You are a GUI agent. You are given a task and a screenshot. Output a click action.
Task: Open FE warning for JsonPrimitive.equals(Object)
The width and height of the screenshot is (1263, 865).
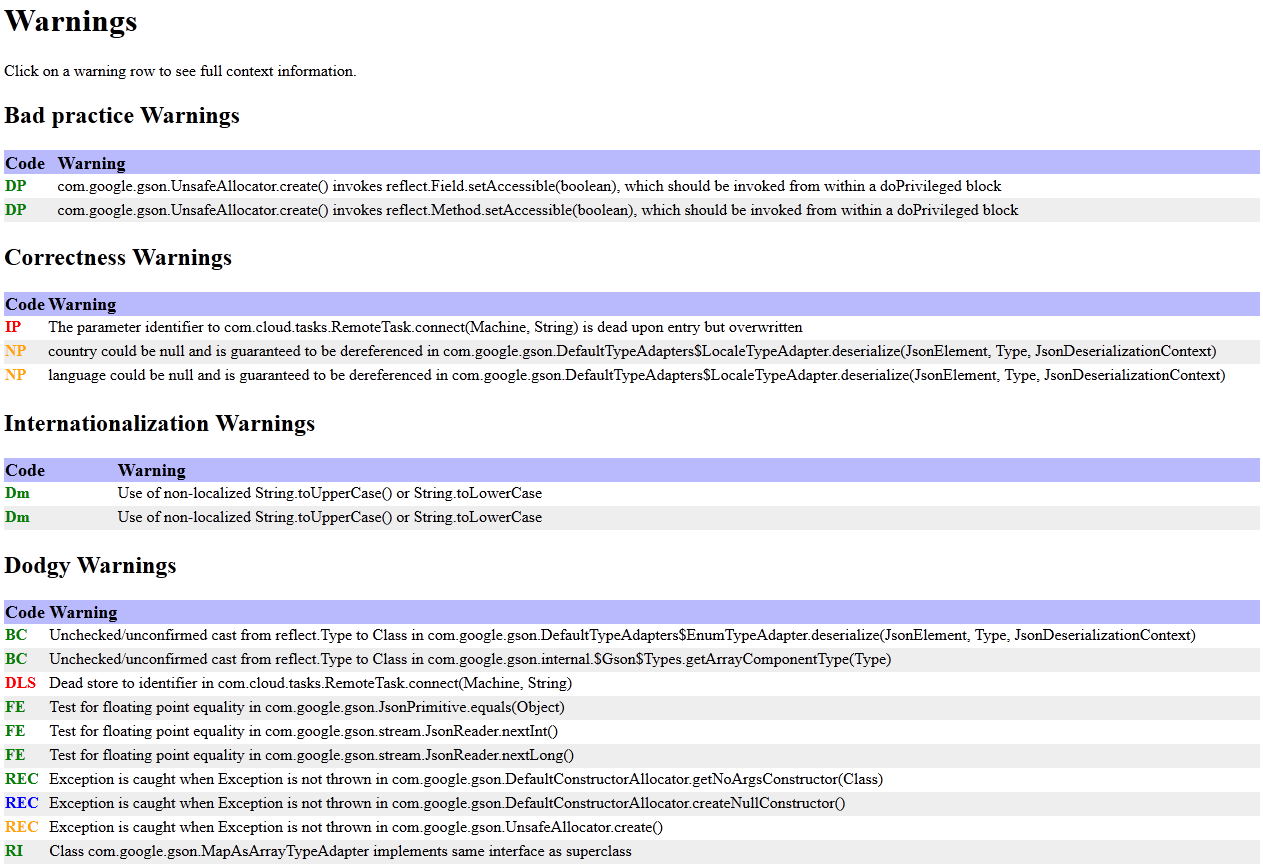point(631,707)
